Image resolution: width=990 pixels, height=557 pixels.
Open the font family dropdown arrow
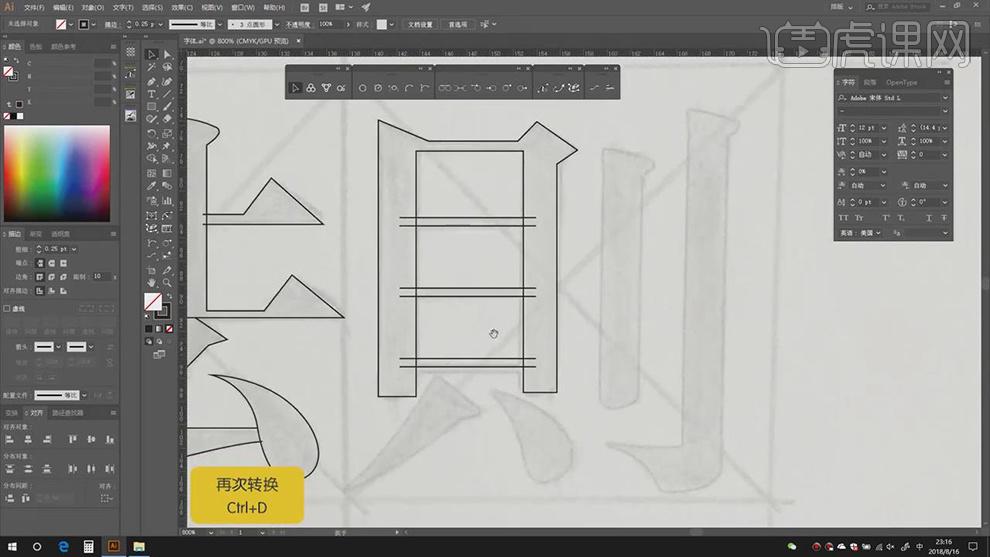coord(945,98)
